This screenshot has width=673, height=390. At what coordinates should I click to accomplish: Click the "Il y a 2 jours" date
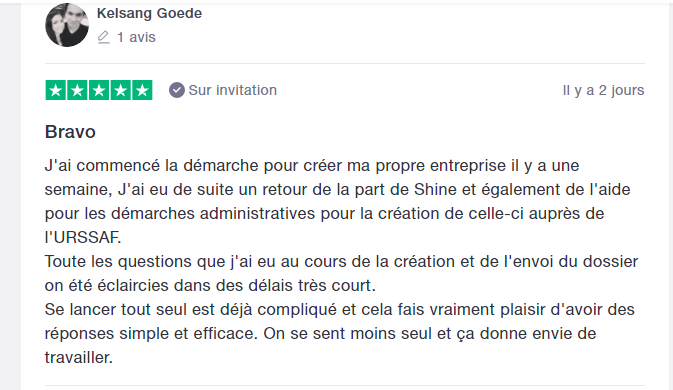click(603, 90)
